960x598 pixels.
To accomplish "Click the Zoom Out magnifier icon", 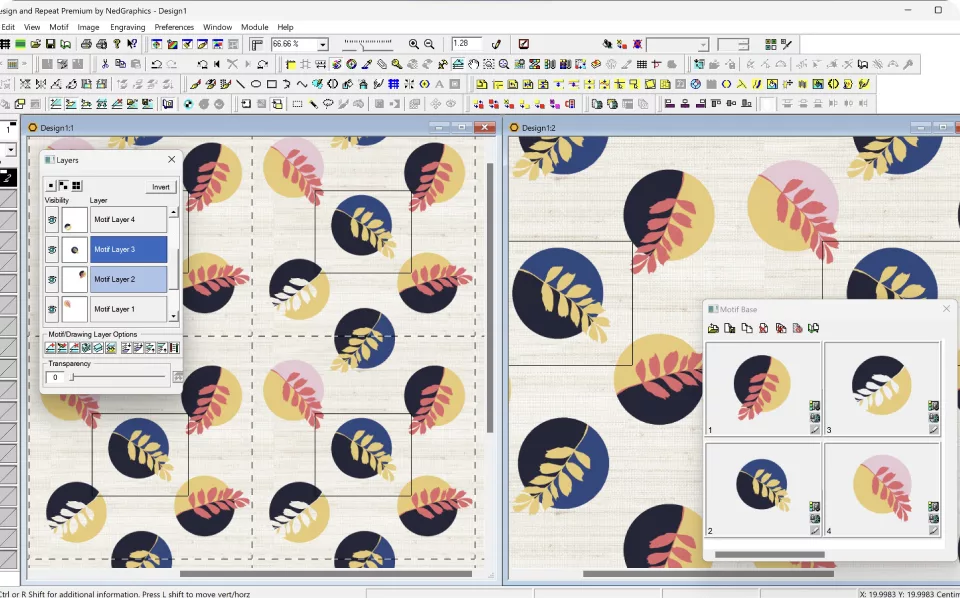I will click(x=429, y=44).
